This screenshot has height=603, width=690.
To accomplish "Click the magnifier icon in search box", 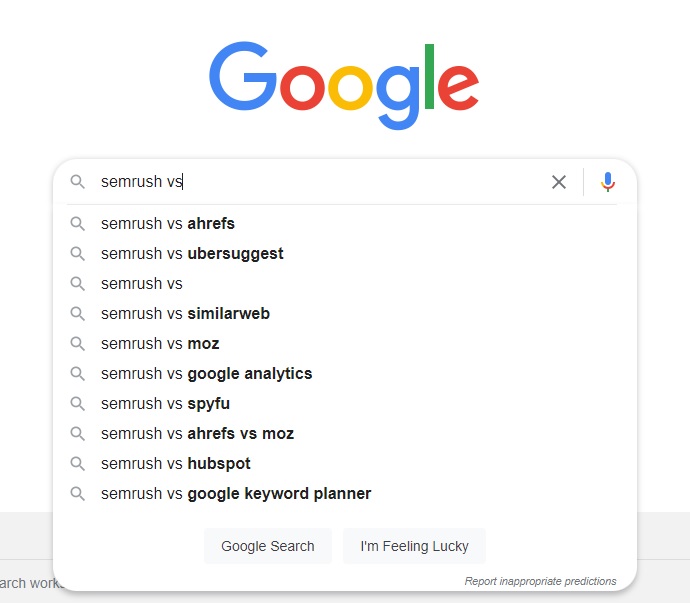I will [77, 181].
